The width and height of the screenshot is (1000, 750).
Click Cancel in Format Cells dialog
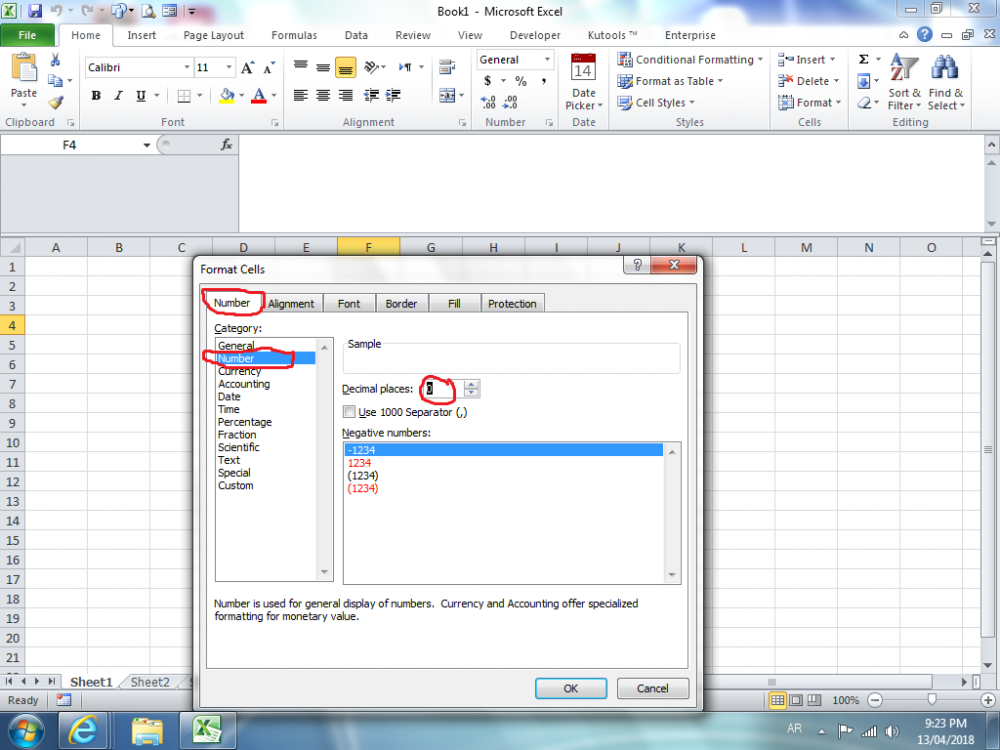tap(652, 688)
